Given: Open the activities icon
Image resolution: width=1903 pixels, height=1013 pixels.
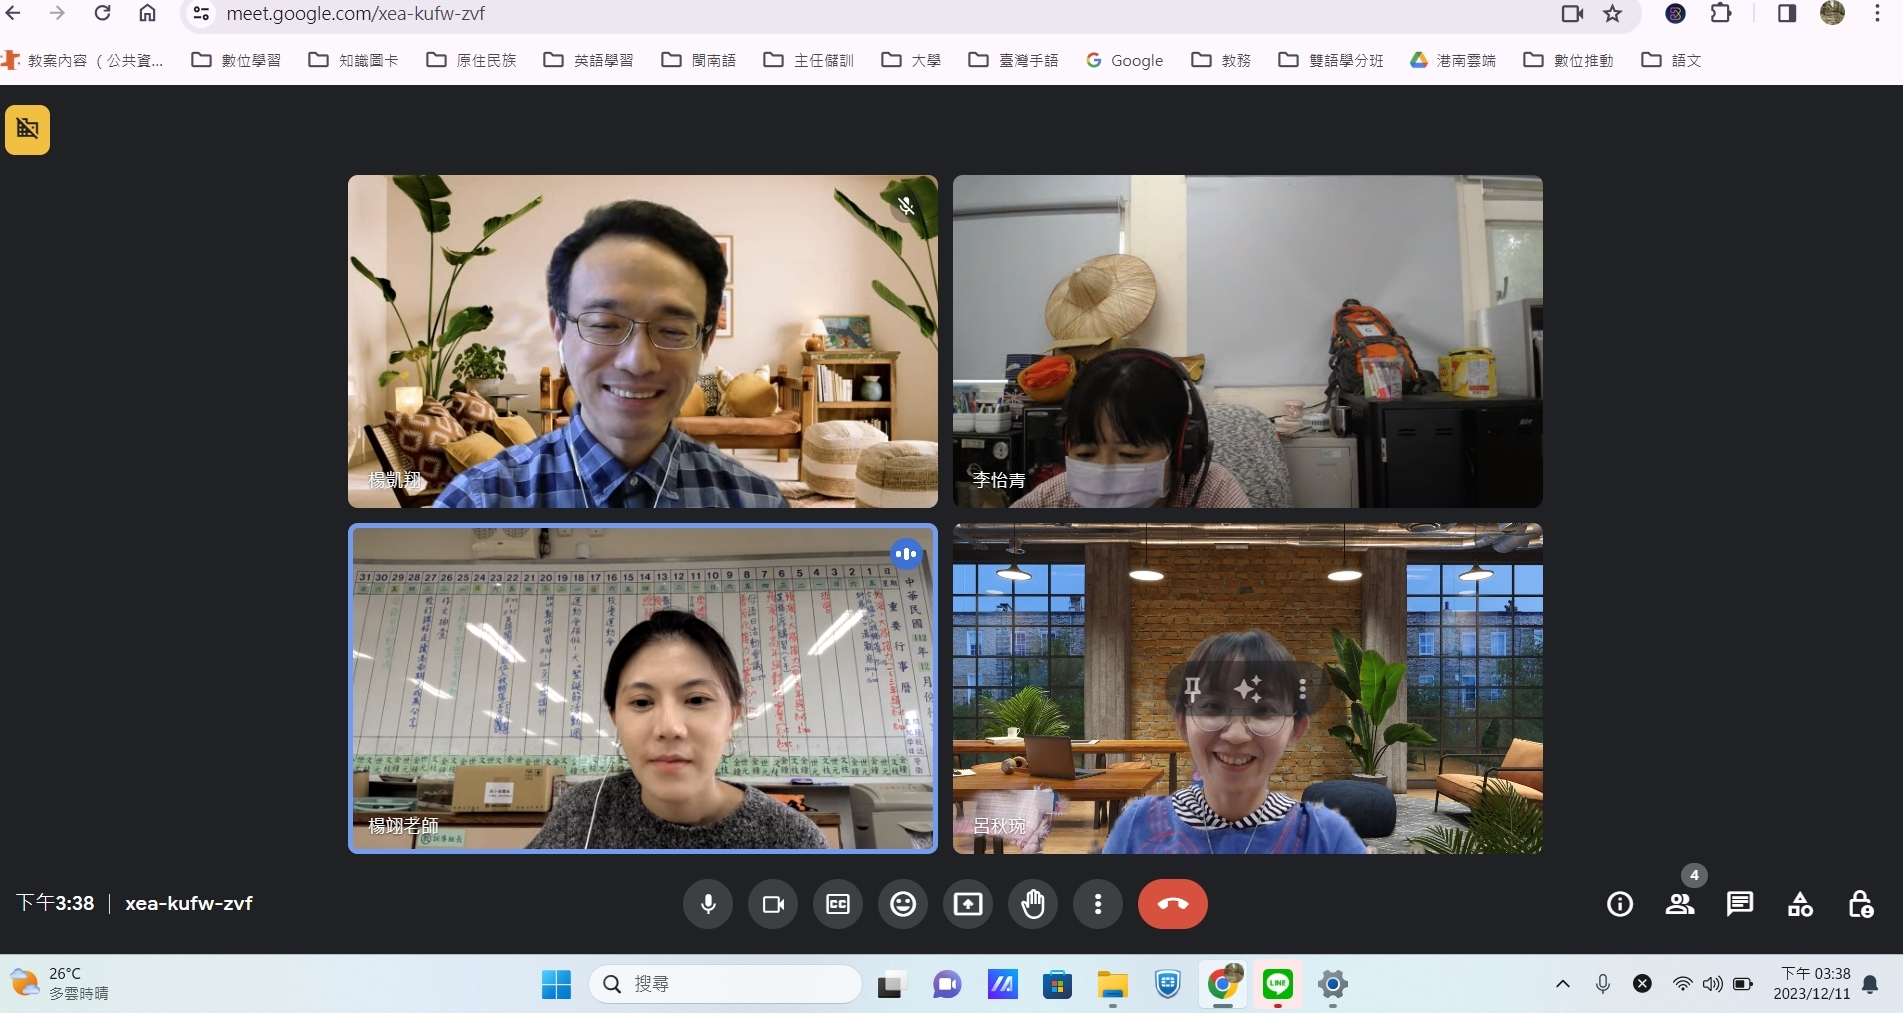Looking at the screenshot, I should [1800, 904].
